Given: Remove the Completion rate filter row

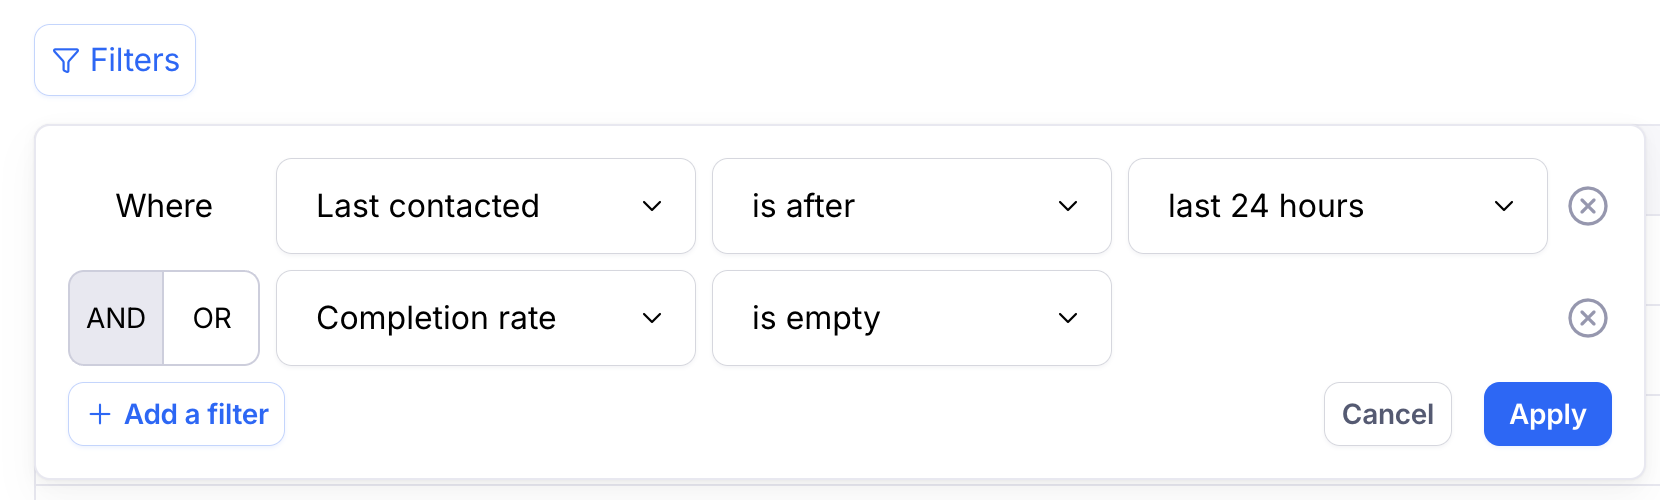Looking at the screenshot, I should [x=1587, y=318].
